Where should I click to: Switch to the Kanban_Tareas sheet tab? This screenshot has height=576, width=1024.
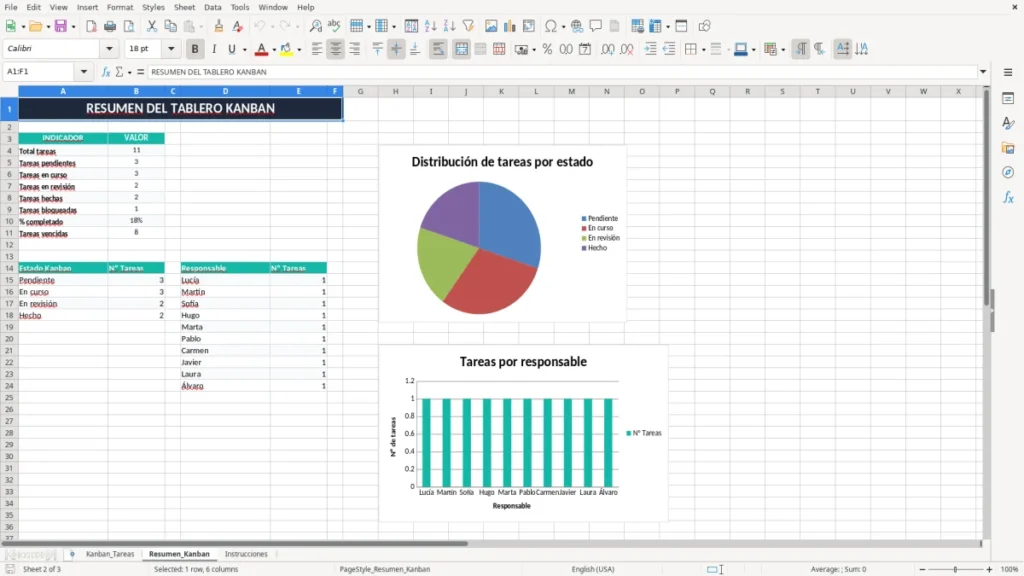(110, 554)
